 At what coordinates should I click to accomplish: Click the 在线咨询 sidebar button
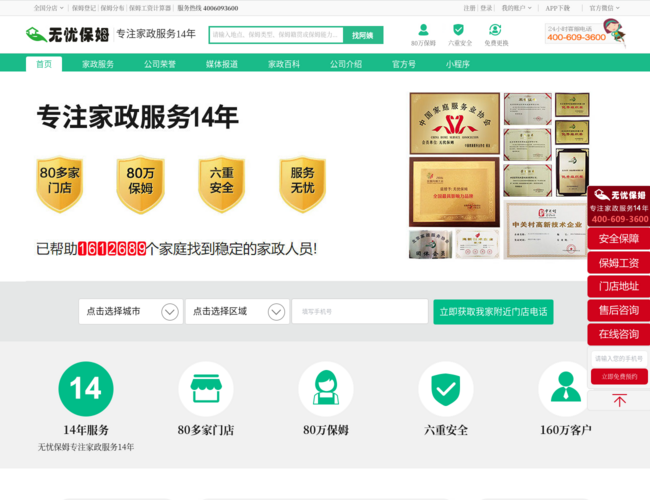click(619, 334)
